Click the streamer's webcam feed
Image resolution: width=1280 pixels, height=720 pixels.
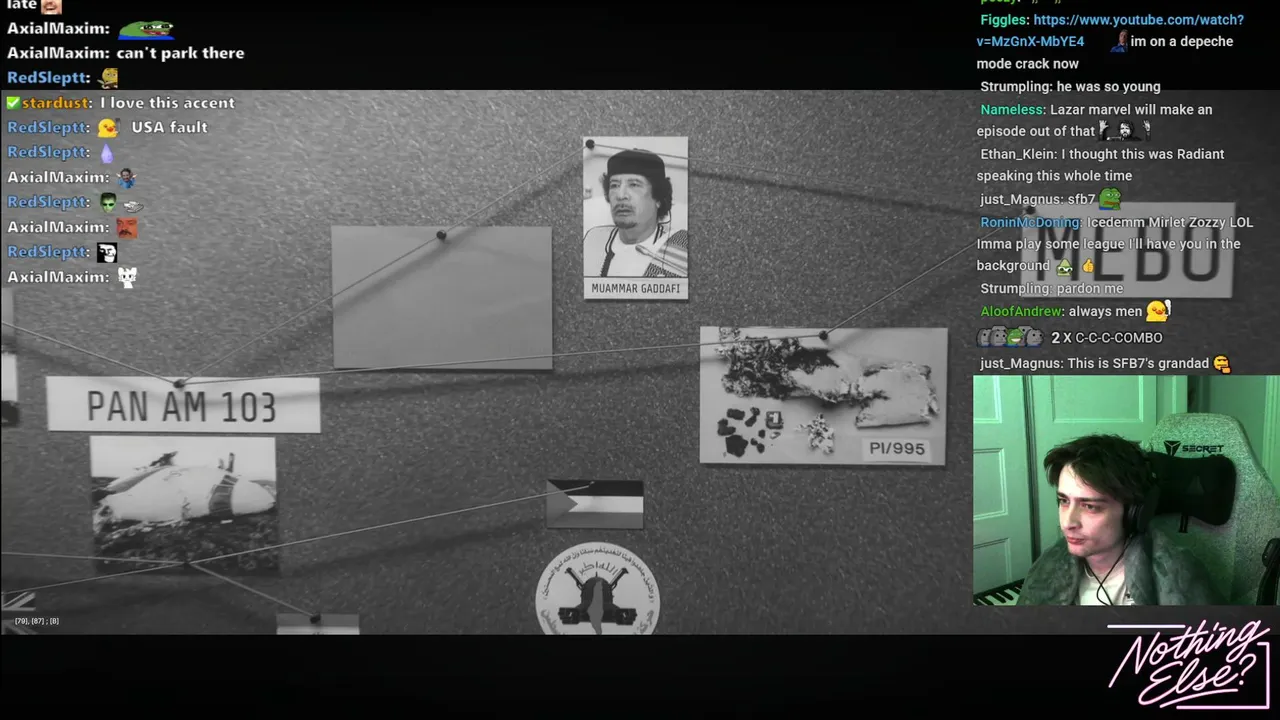pyautogui.click(x=1126, y=491)
